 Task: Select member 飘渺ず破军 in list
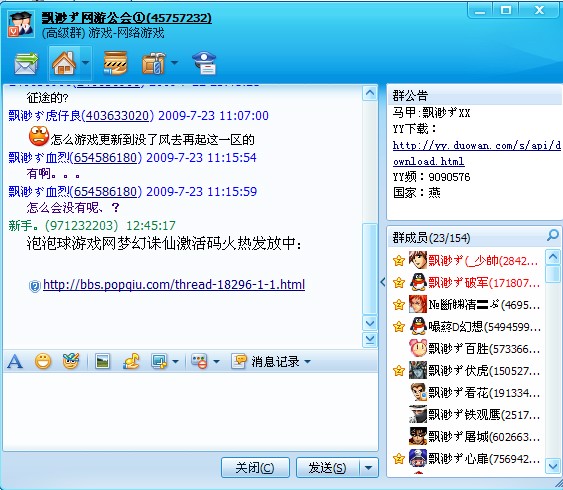click(x=466, y=283)
